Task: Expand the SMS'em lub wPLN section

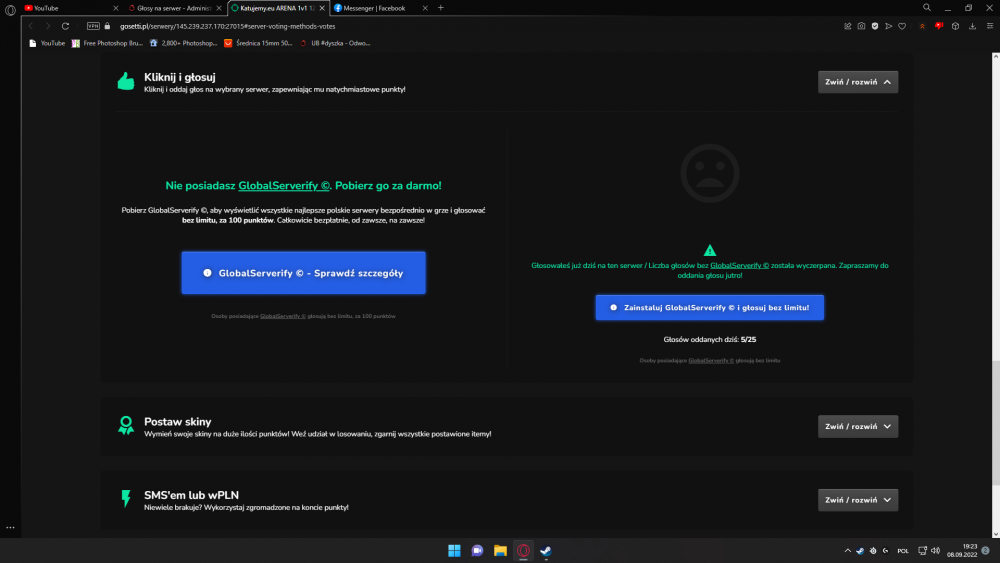Action: [858, 500]
